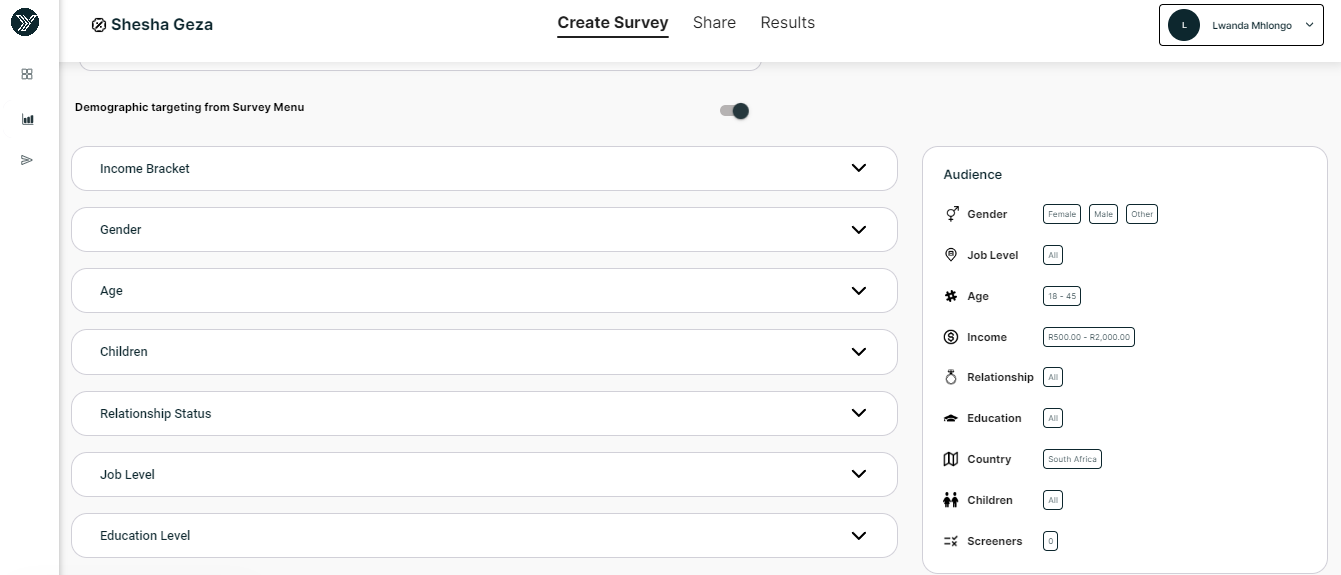
Task: Click the app logo in the sidebar
Action: (x=25, y=22)
